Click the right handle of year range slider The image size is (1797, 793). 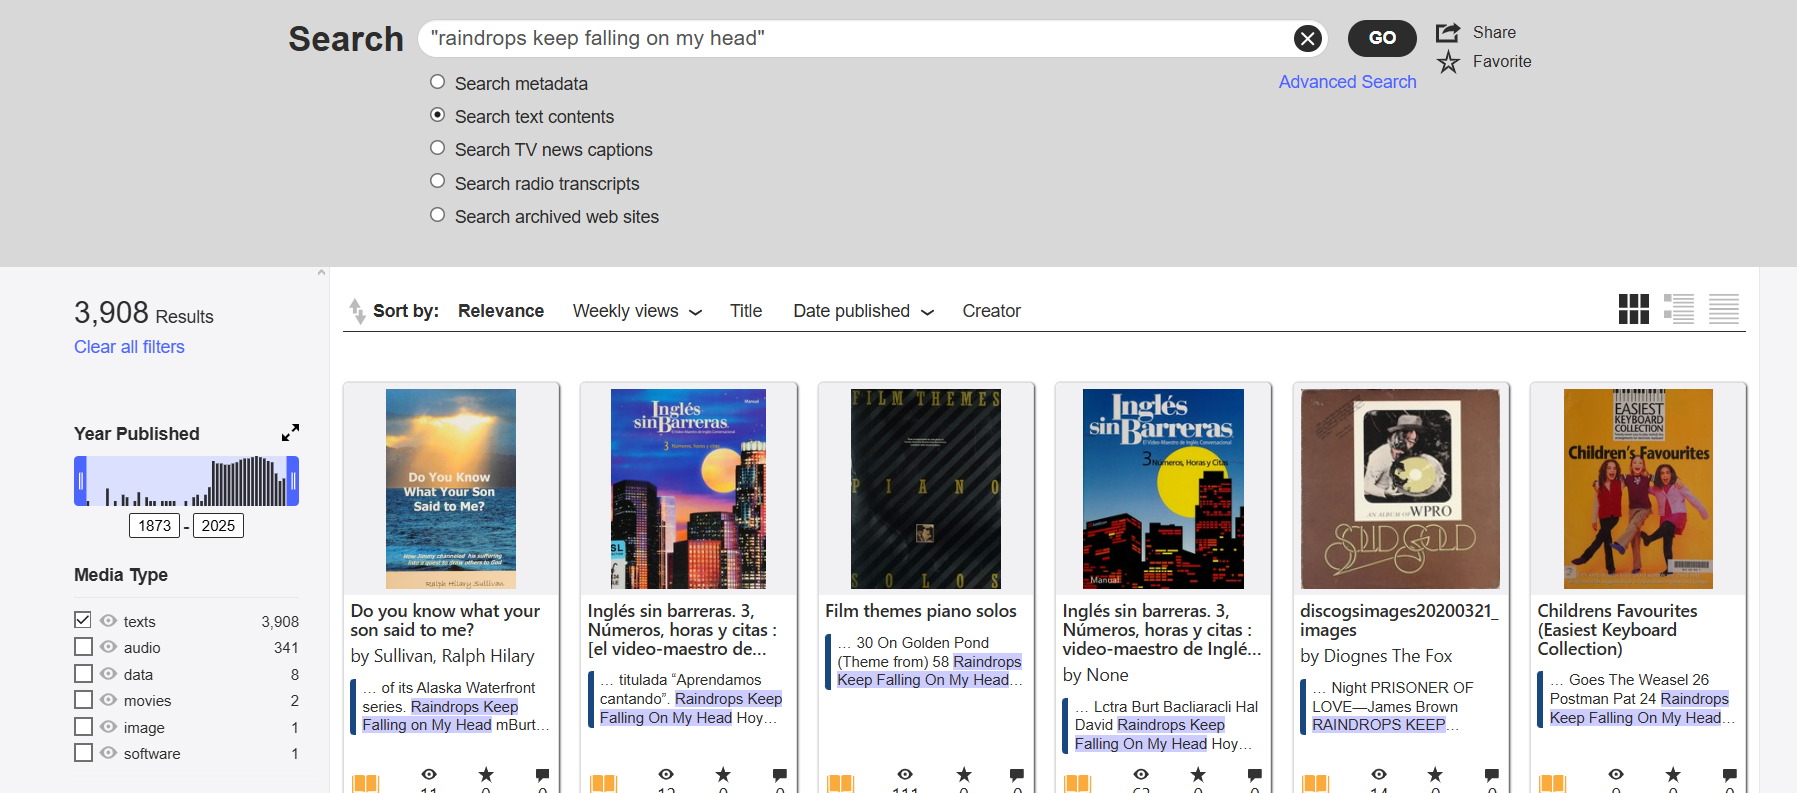click(x=293, y=481)
